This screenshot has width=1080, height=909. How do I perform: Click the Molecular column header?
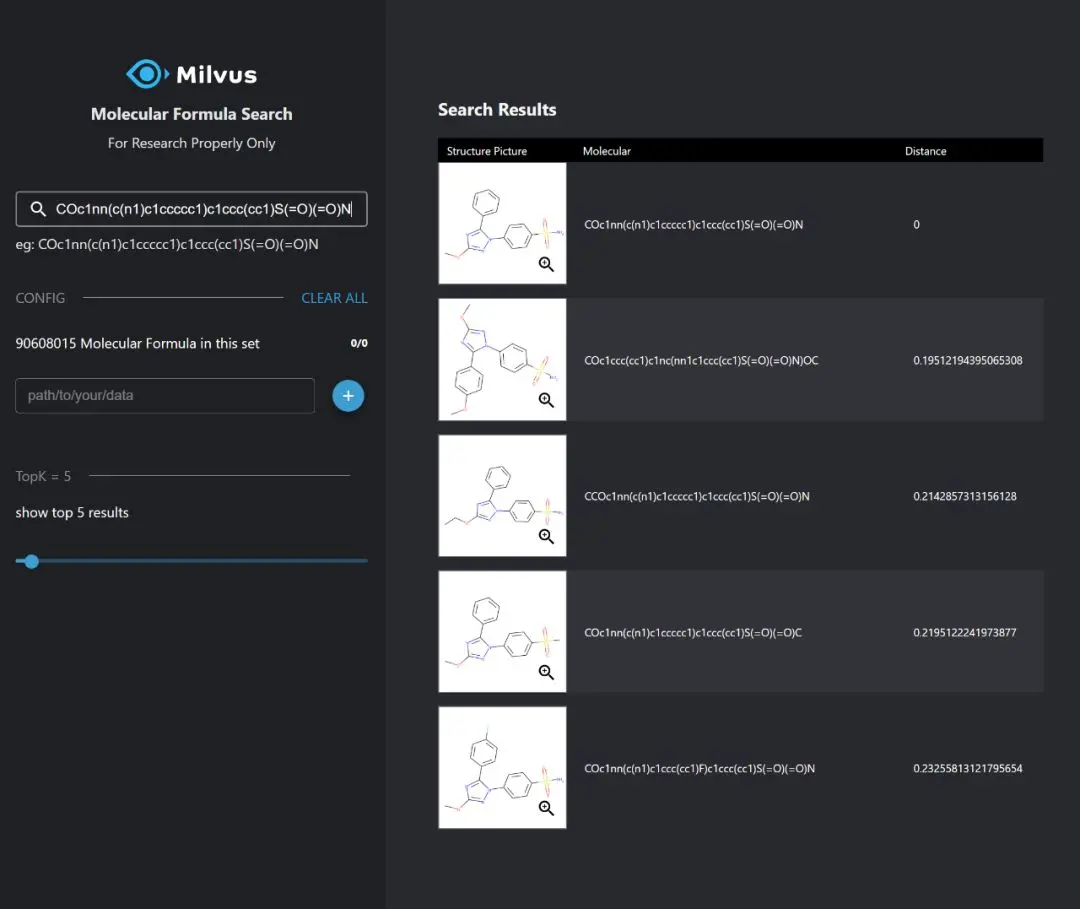point(607,151)
